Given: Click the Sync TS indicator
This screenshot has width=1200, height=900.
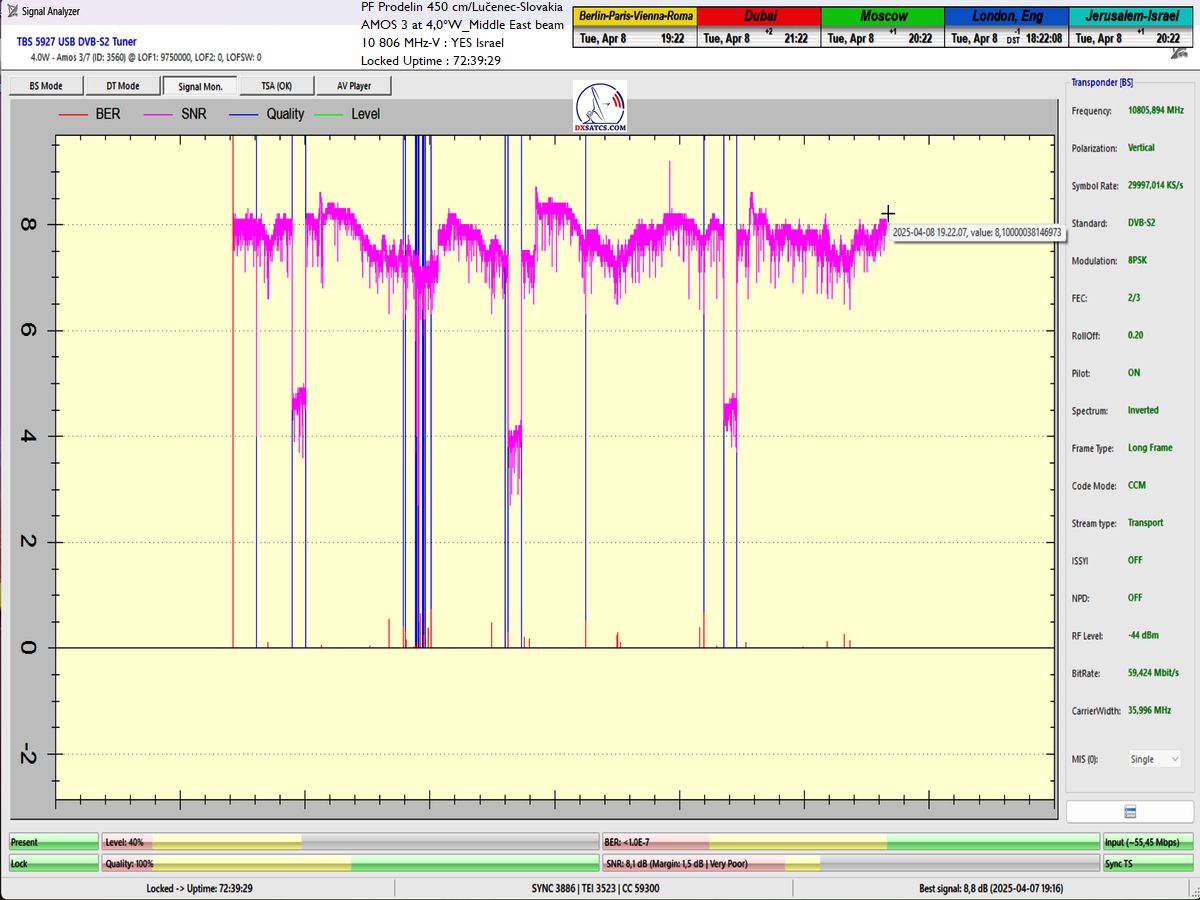Looking at the screenshot, I should point(1147,864).
